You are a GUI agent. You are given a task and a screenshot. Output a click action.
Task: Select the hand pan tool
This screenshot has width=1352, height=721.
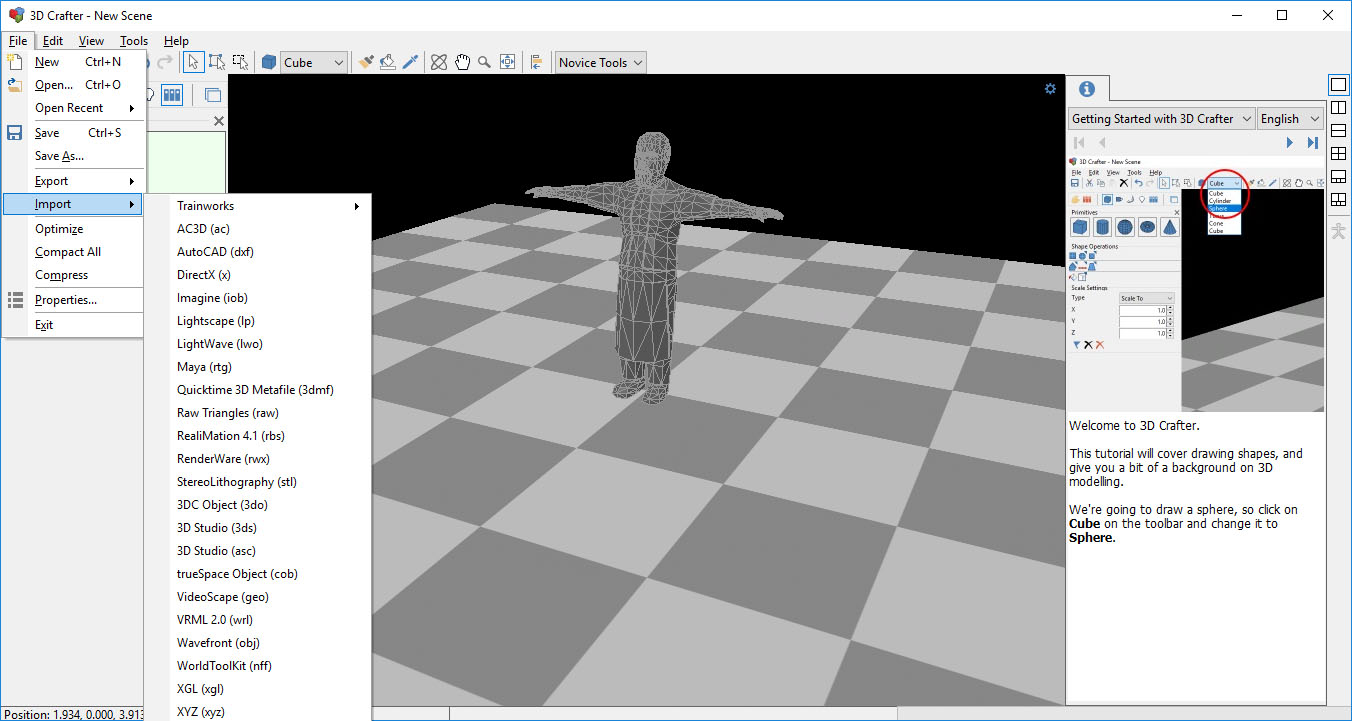462,62
